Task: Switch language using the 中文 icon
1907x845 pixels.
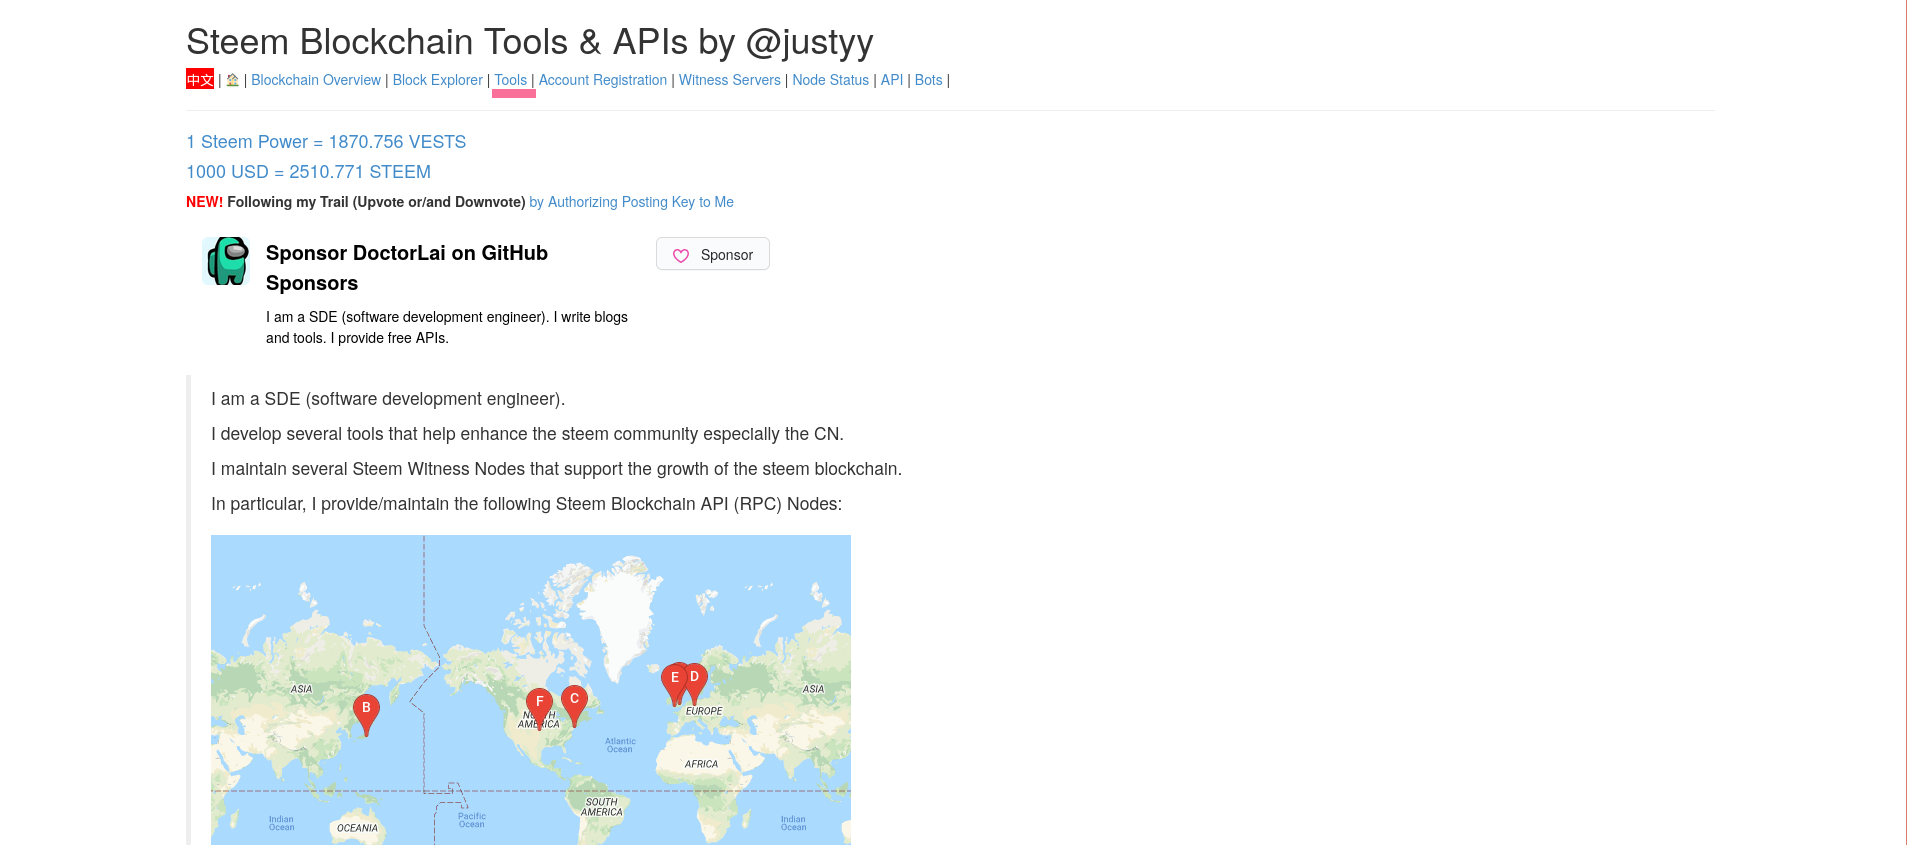Action: [200, 80]
